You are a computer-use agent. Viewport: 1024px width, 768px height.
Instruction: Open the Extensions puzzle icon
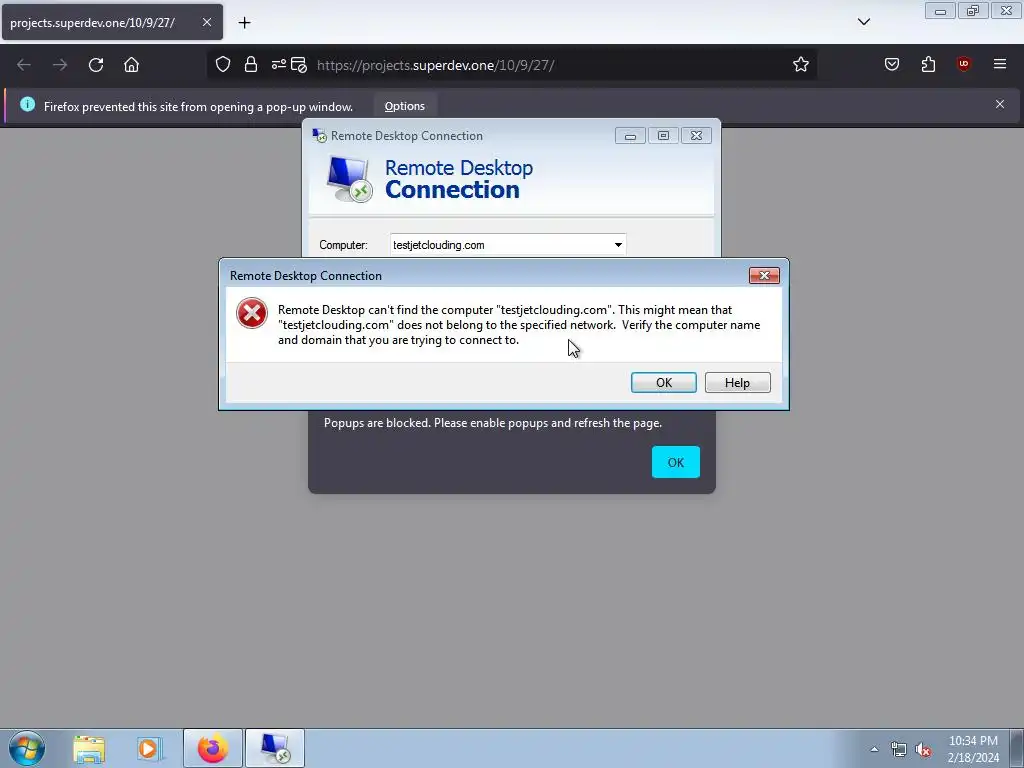point(928,64)
